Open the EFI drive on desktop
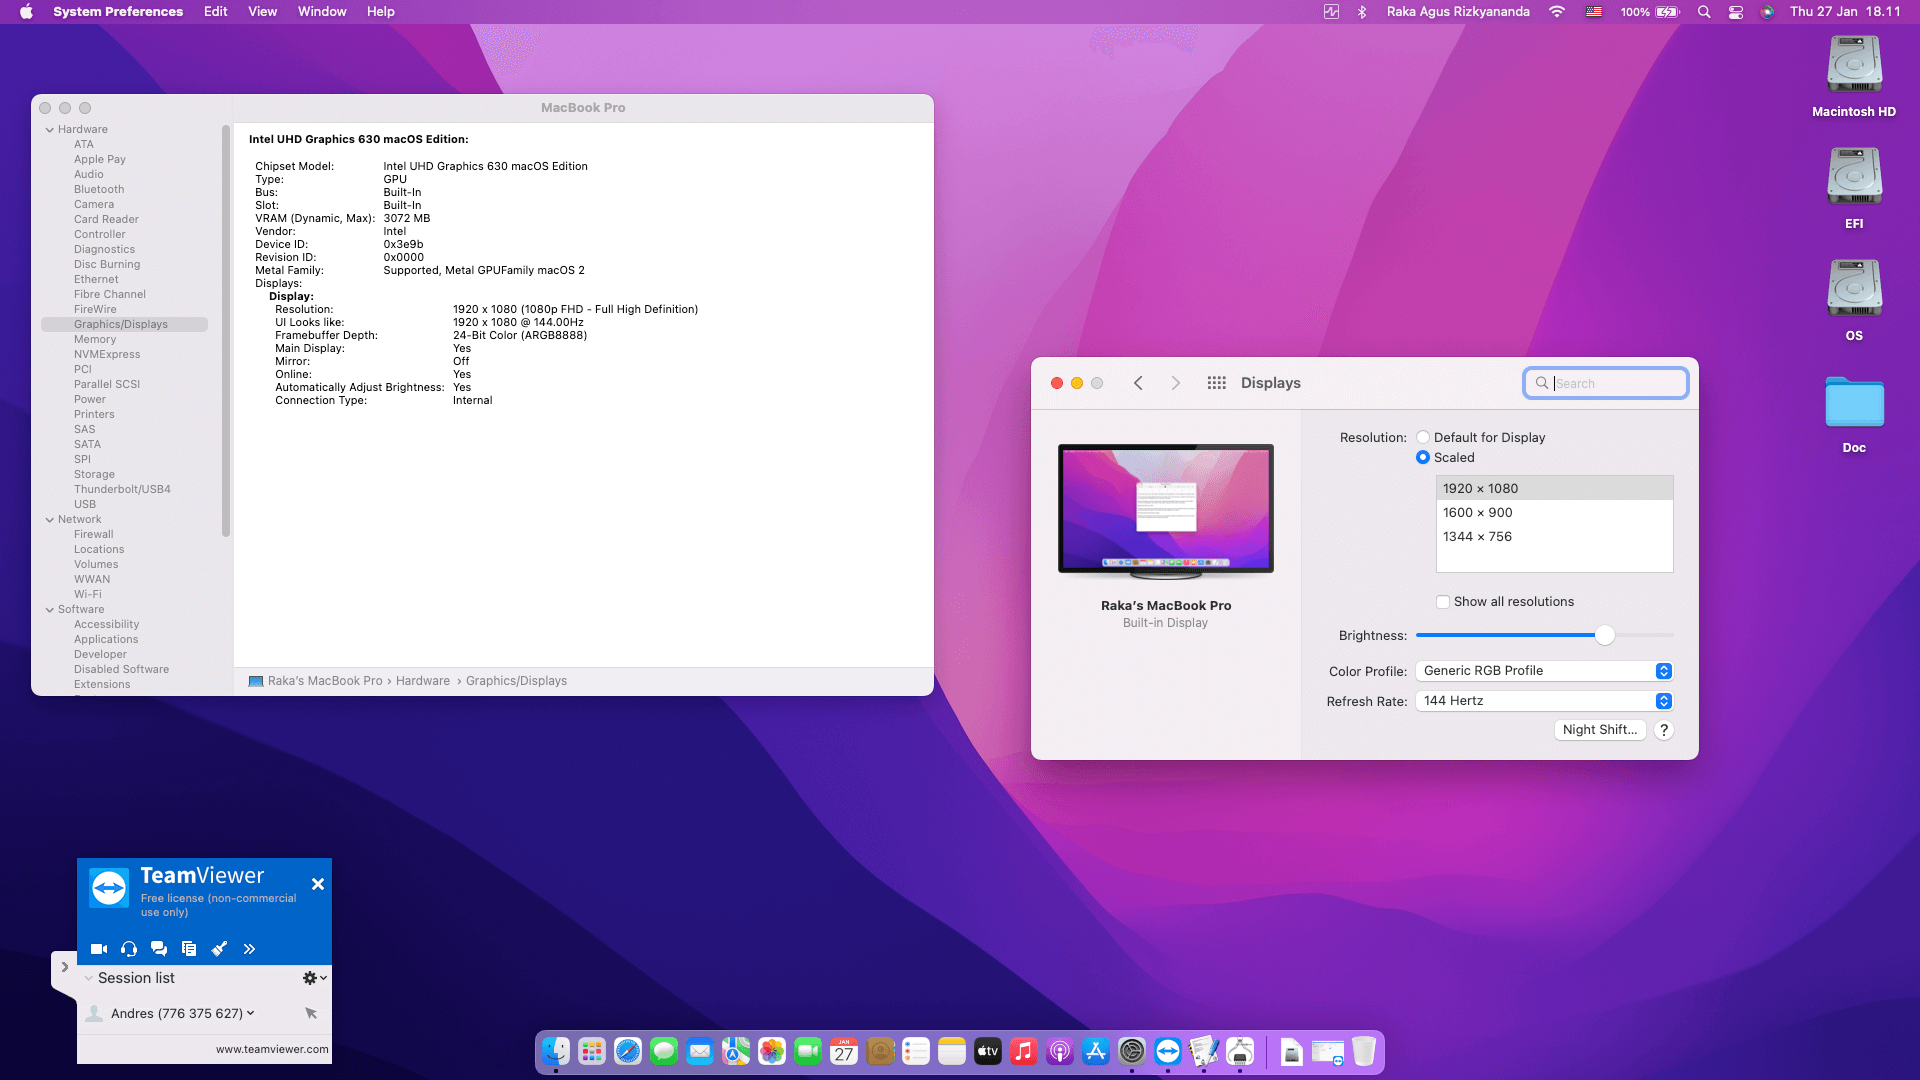 (1854, 177)
